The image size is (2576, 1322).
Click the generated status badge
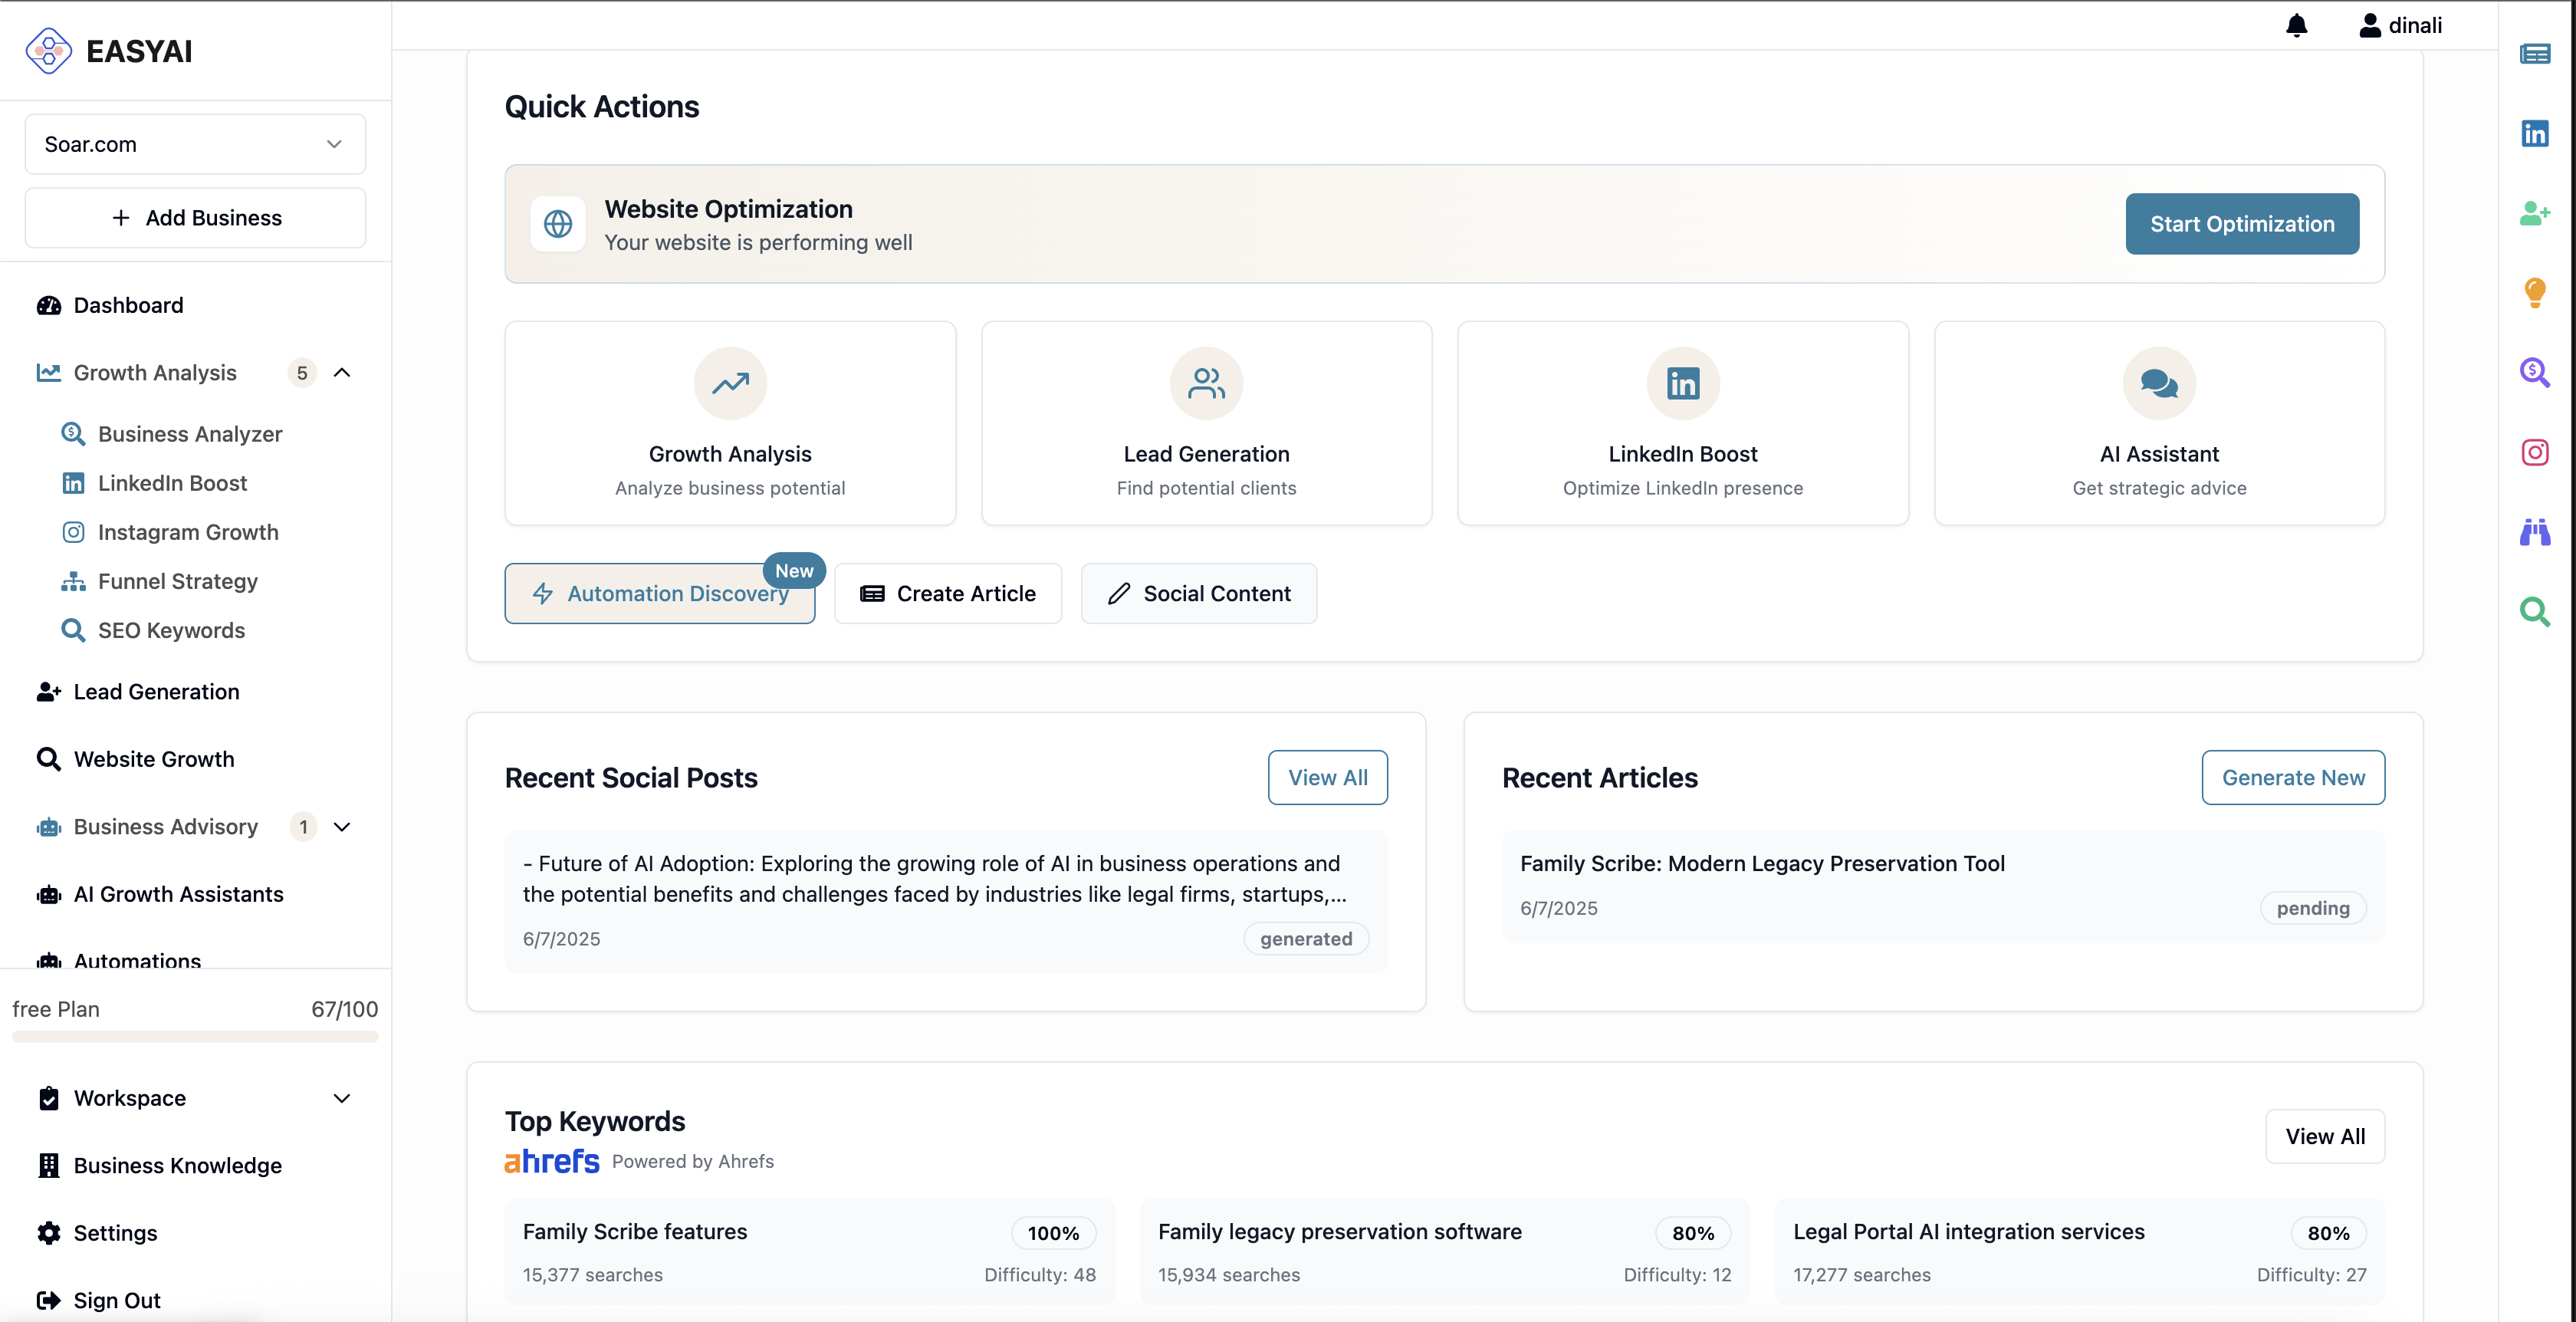coord(1305,938)
